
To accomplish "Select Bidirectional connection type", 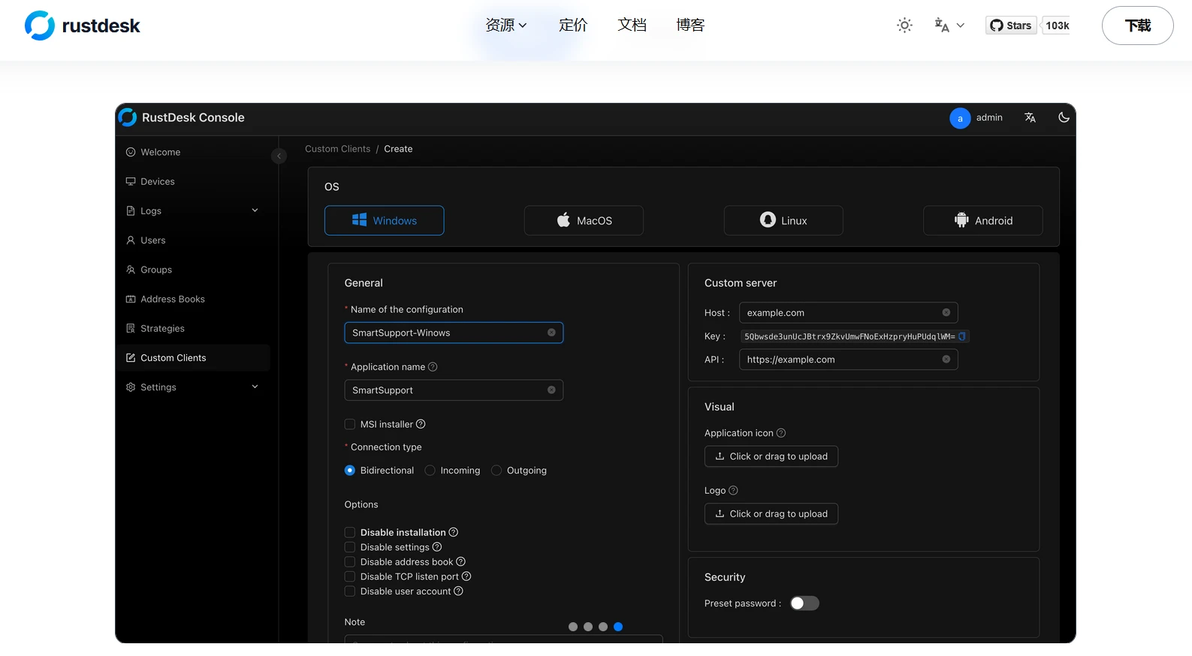I will (350, 471).
